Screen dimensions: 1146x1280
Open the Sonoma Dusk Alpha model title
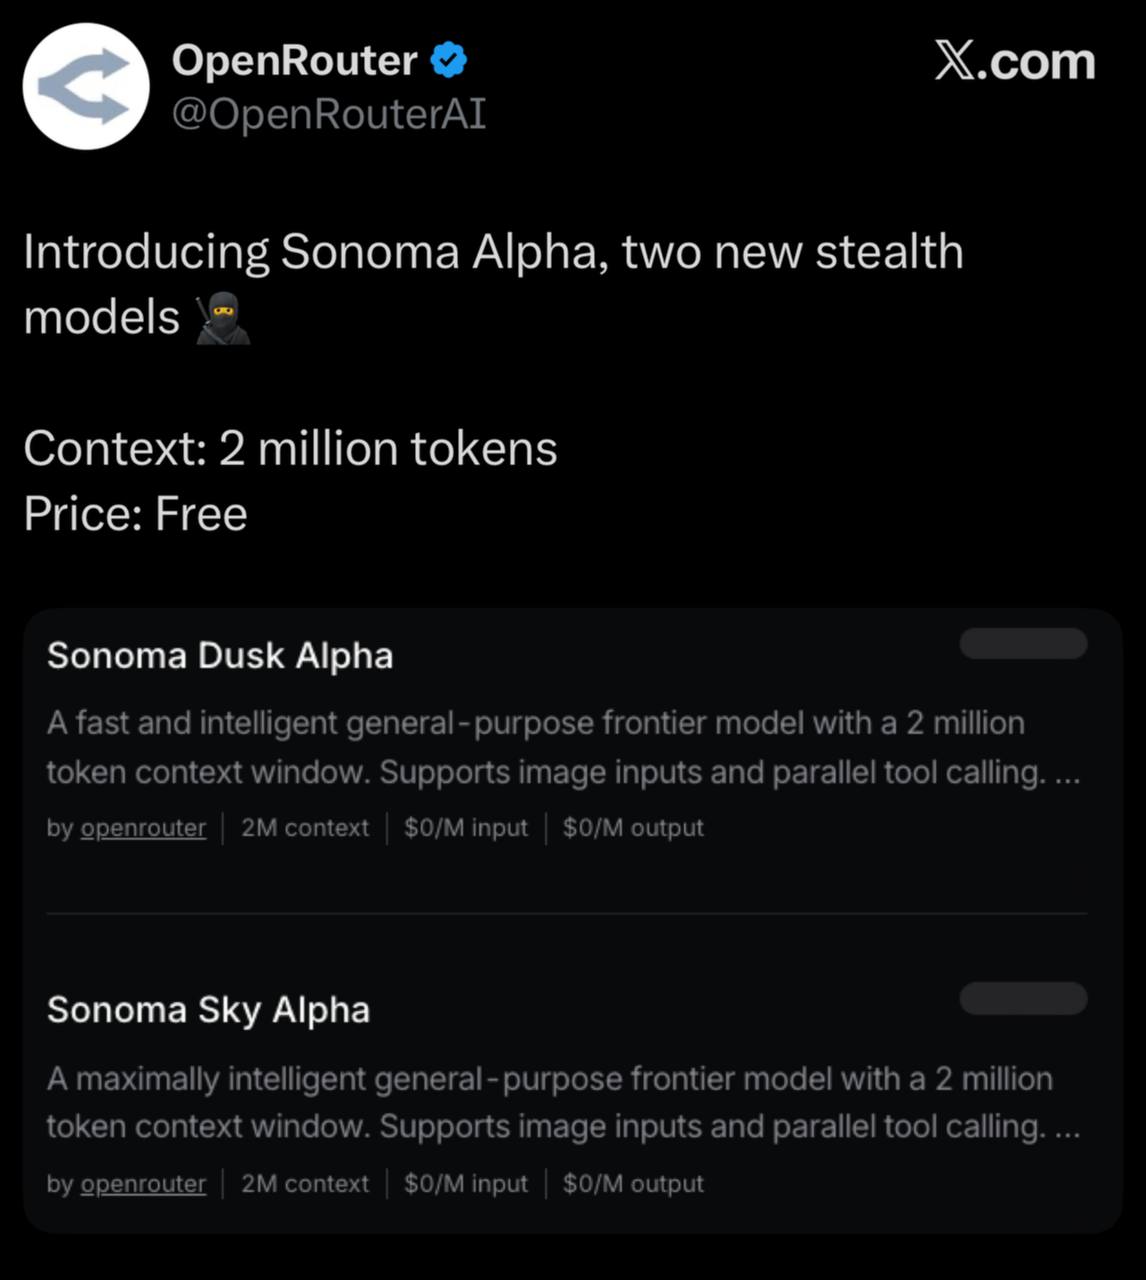[220, 656]
